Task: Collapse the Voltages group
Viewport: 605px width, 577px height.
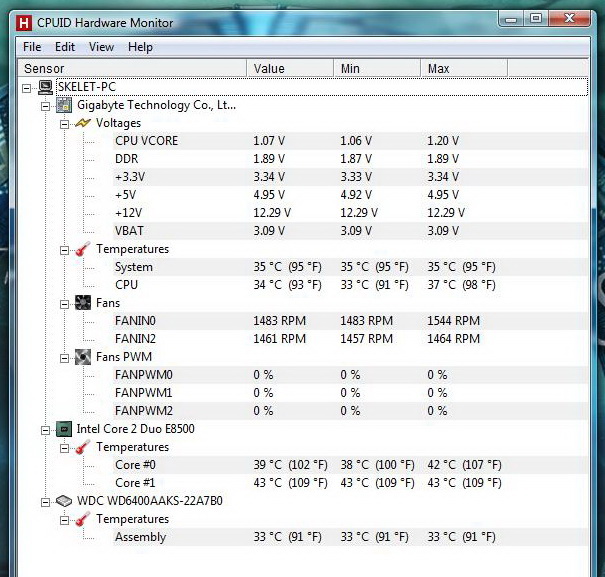Action: point(64,124)
